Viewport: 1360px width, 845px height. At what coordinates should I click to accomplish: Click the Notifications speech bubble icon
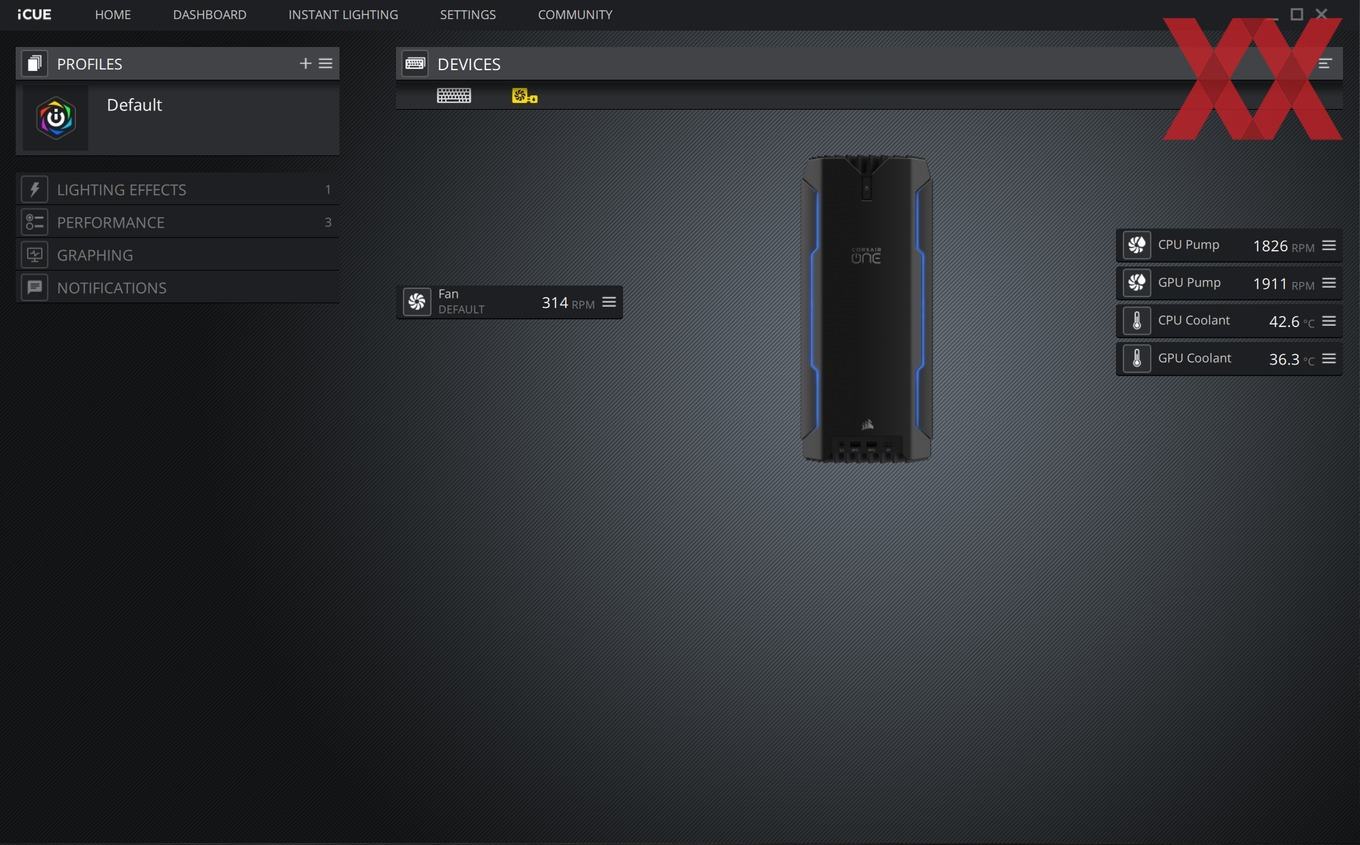tap(34, 288)
